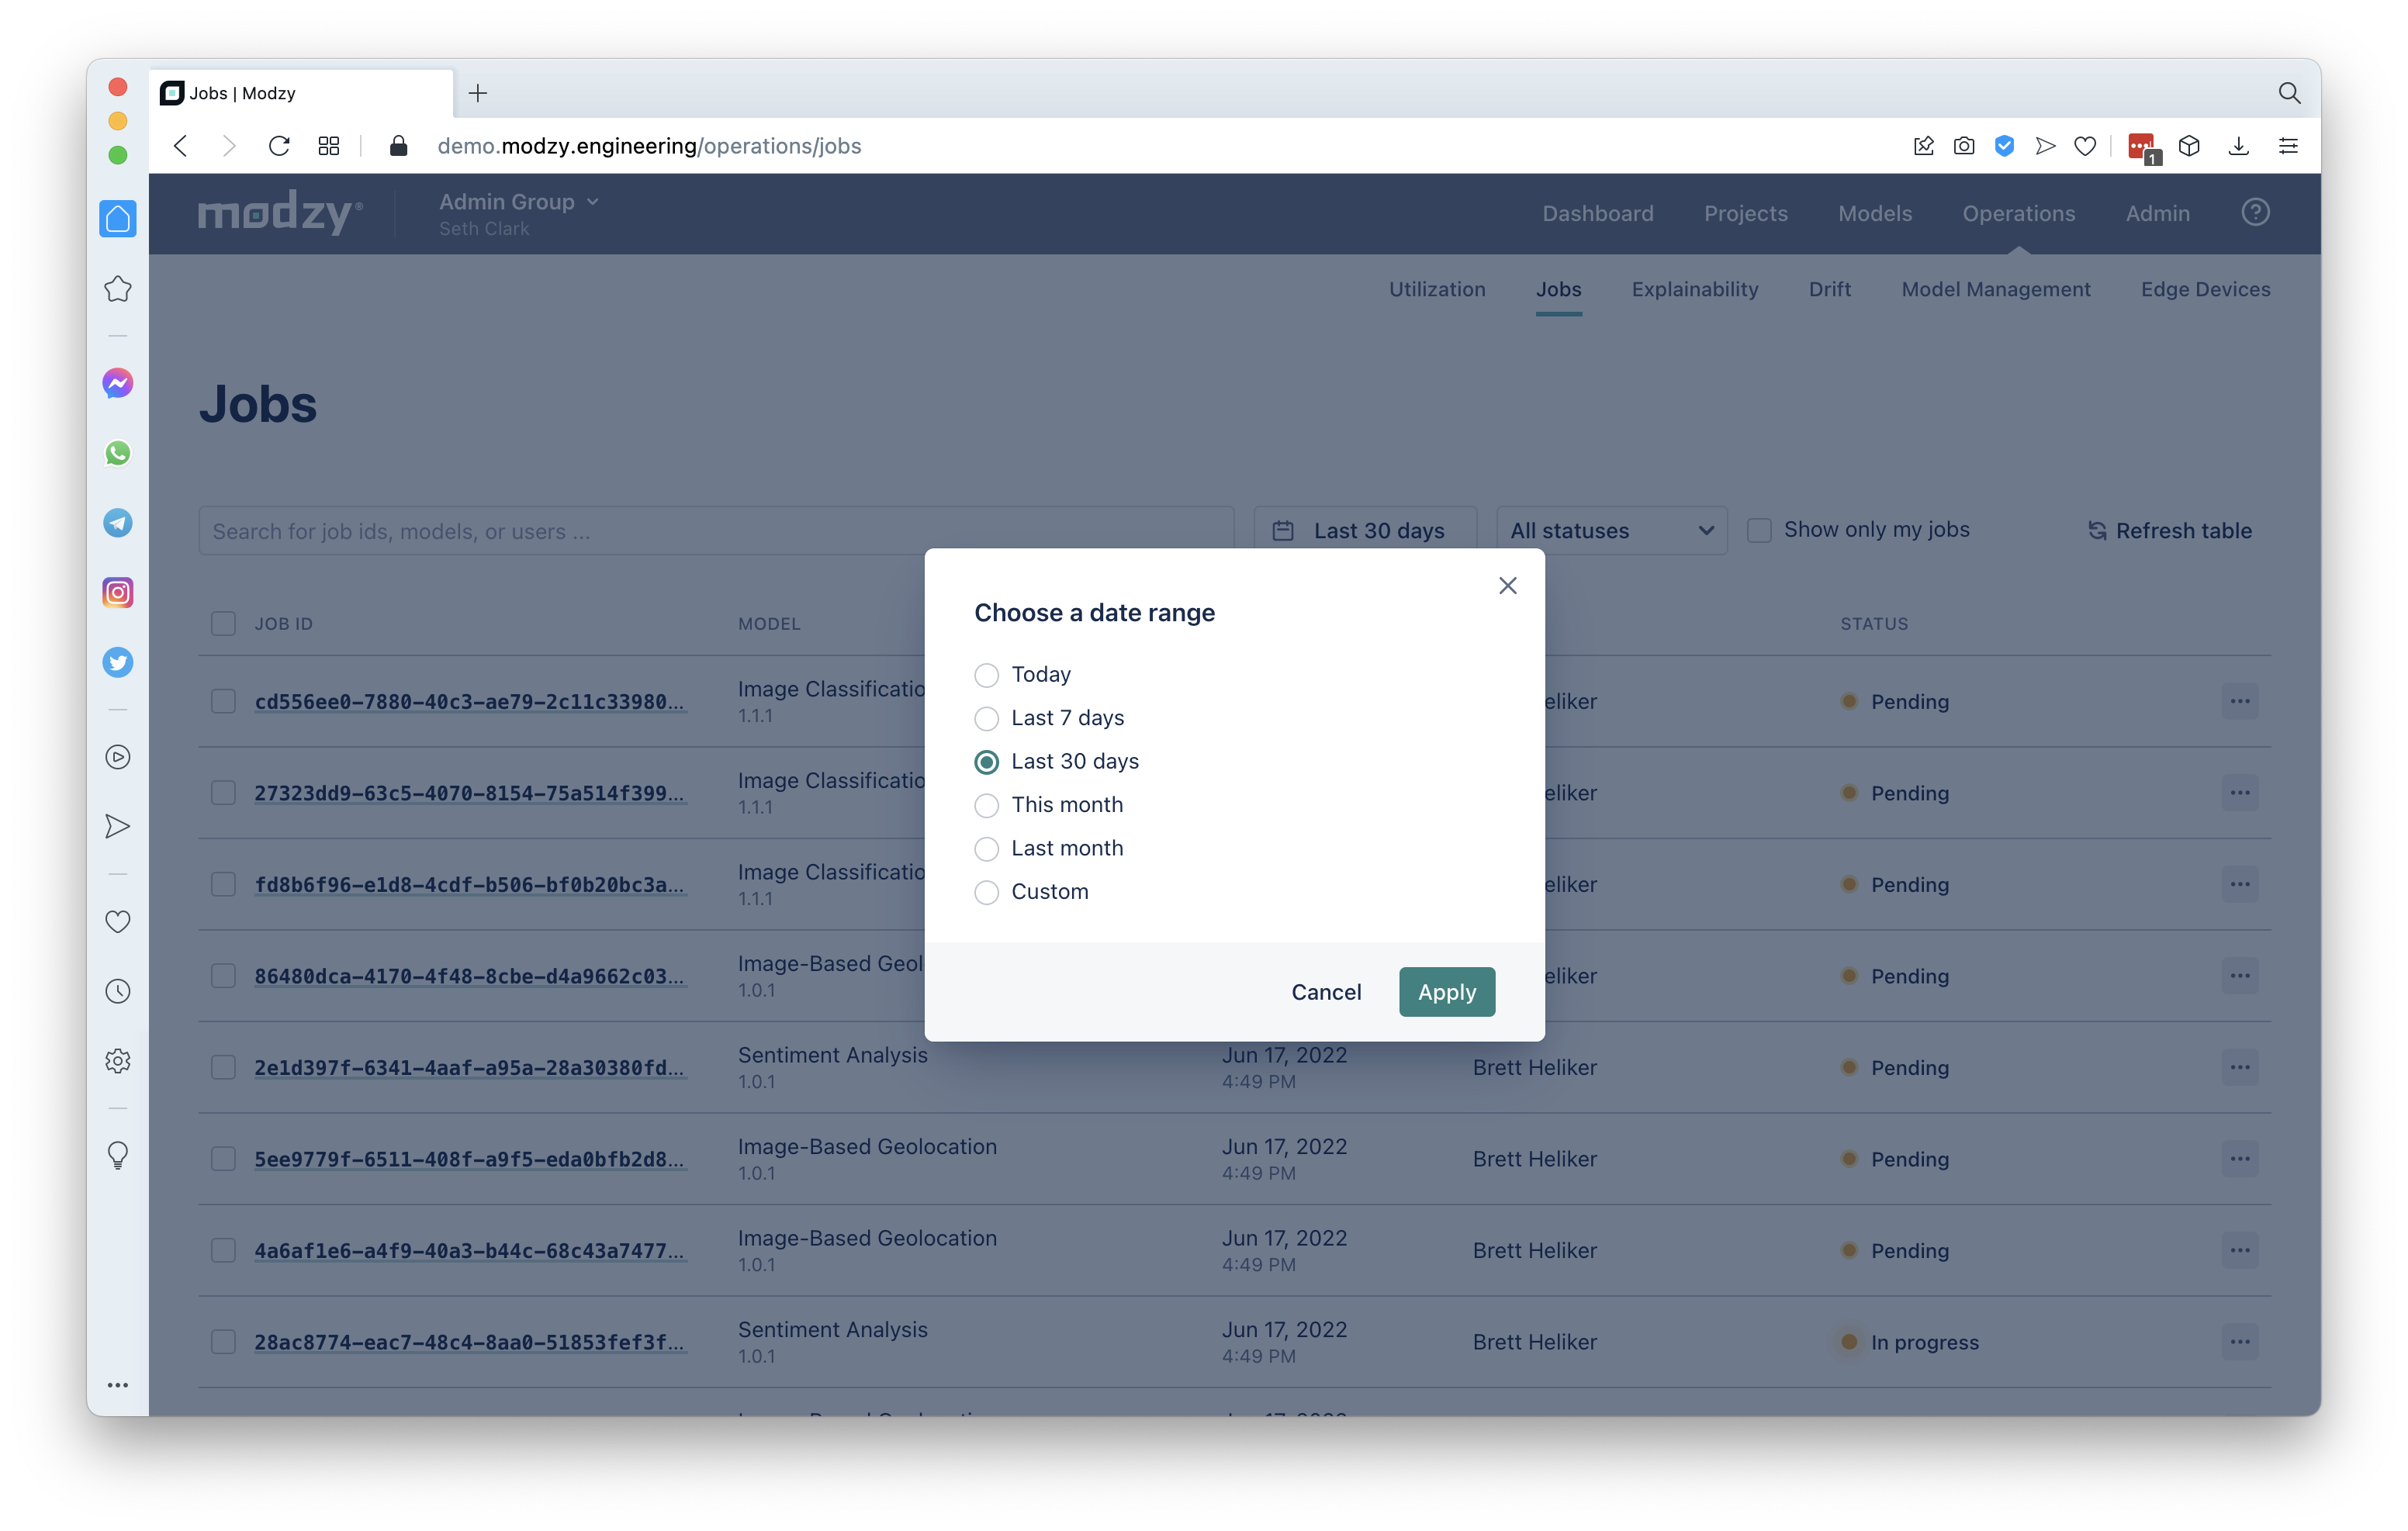Open Messenger in the browser sidebar

118,383
